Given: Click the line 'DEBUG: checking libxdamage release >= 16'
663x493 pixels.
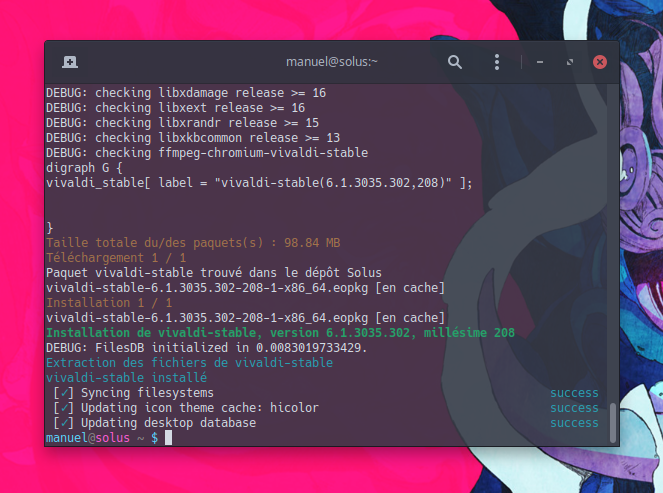Looking at the screenshot, I should tap(186, 93).
